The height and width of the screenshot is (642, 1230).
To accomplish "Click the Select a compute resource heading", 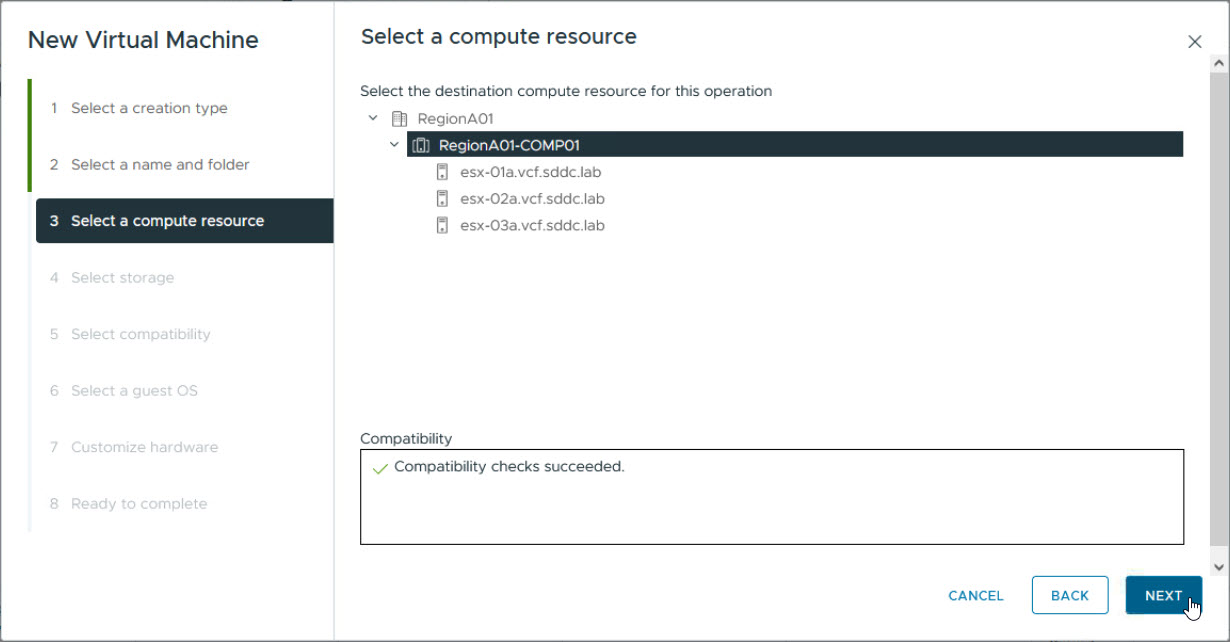I will (498, 37).
